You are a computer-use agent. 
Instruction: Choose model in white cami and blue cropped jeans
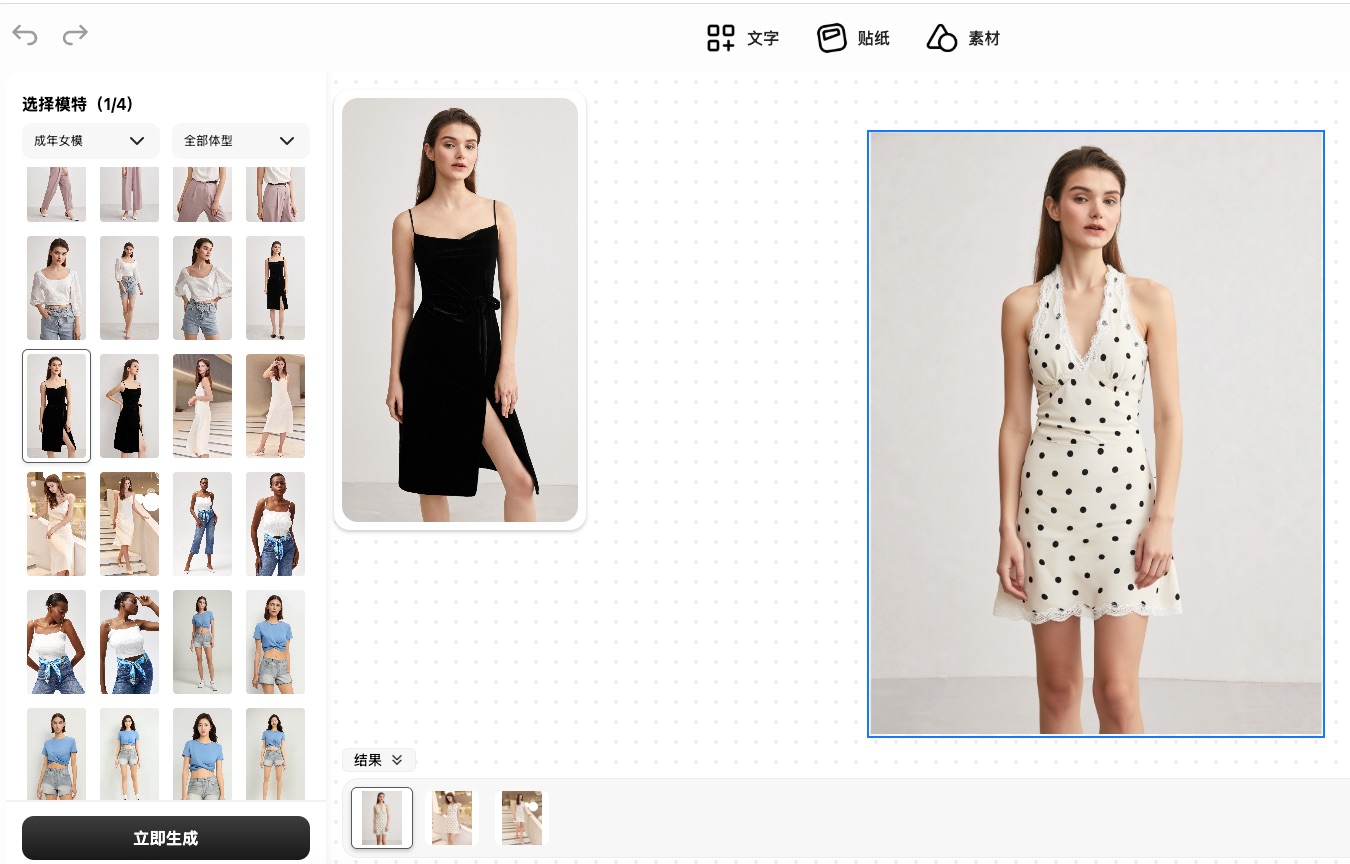pyautogui.click(x=202, y=524)
